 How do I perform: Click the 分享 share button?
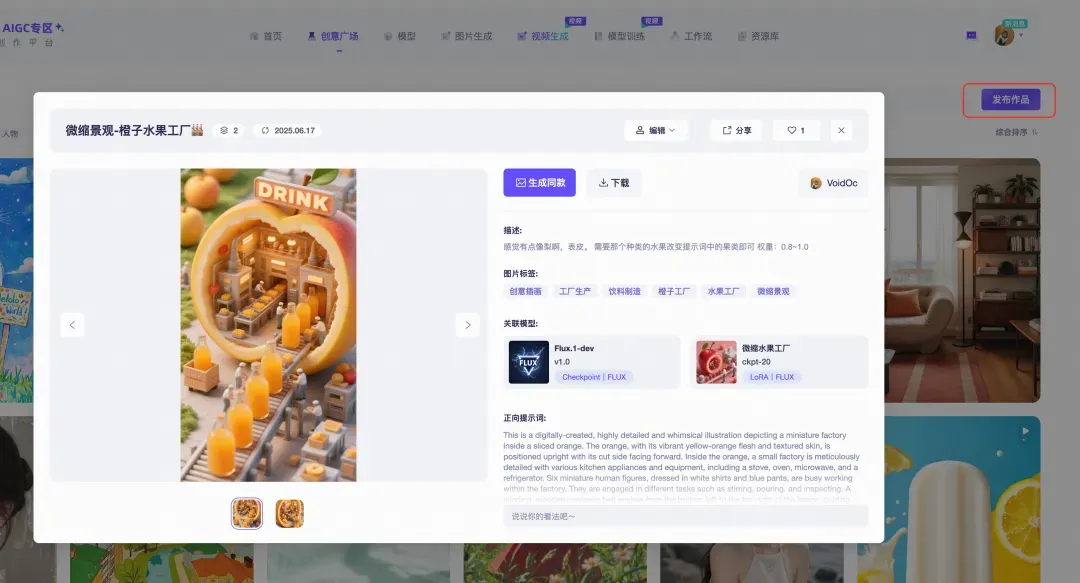point(736,130)
